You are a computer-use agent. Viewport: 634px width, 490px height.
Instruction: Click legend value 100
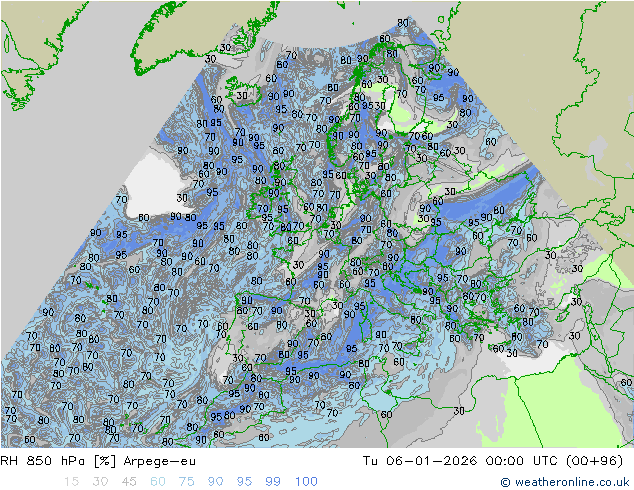pos(306,482)
